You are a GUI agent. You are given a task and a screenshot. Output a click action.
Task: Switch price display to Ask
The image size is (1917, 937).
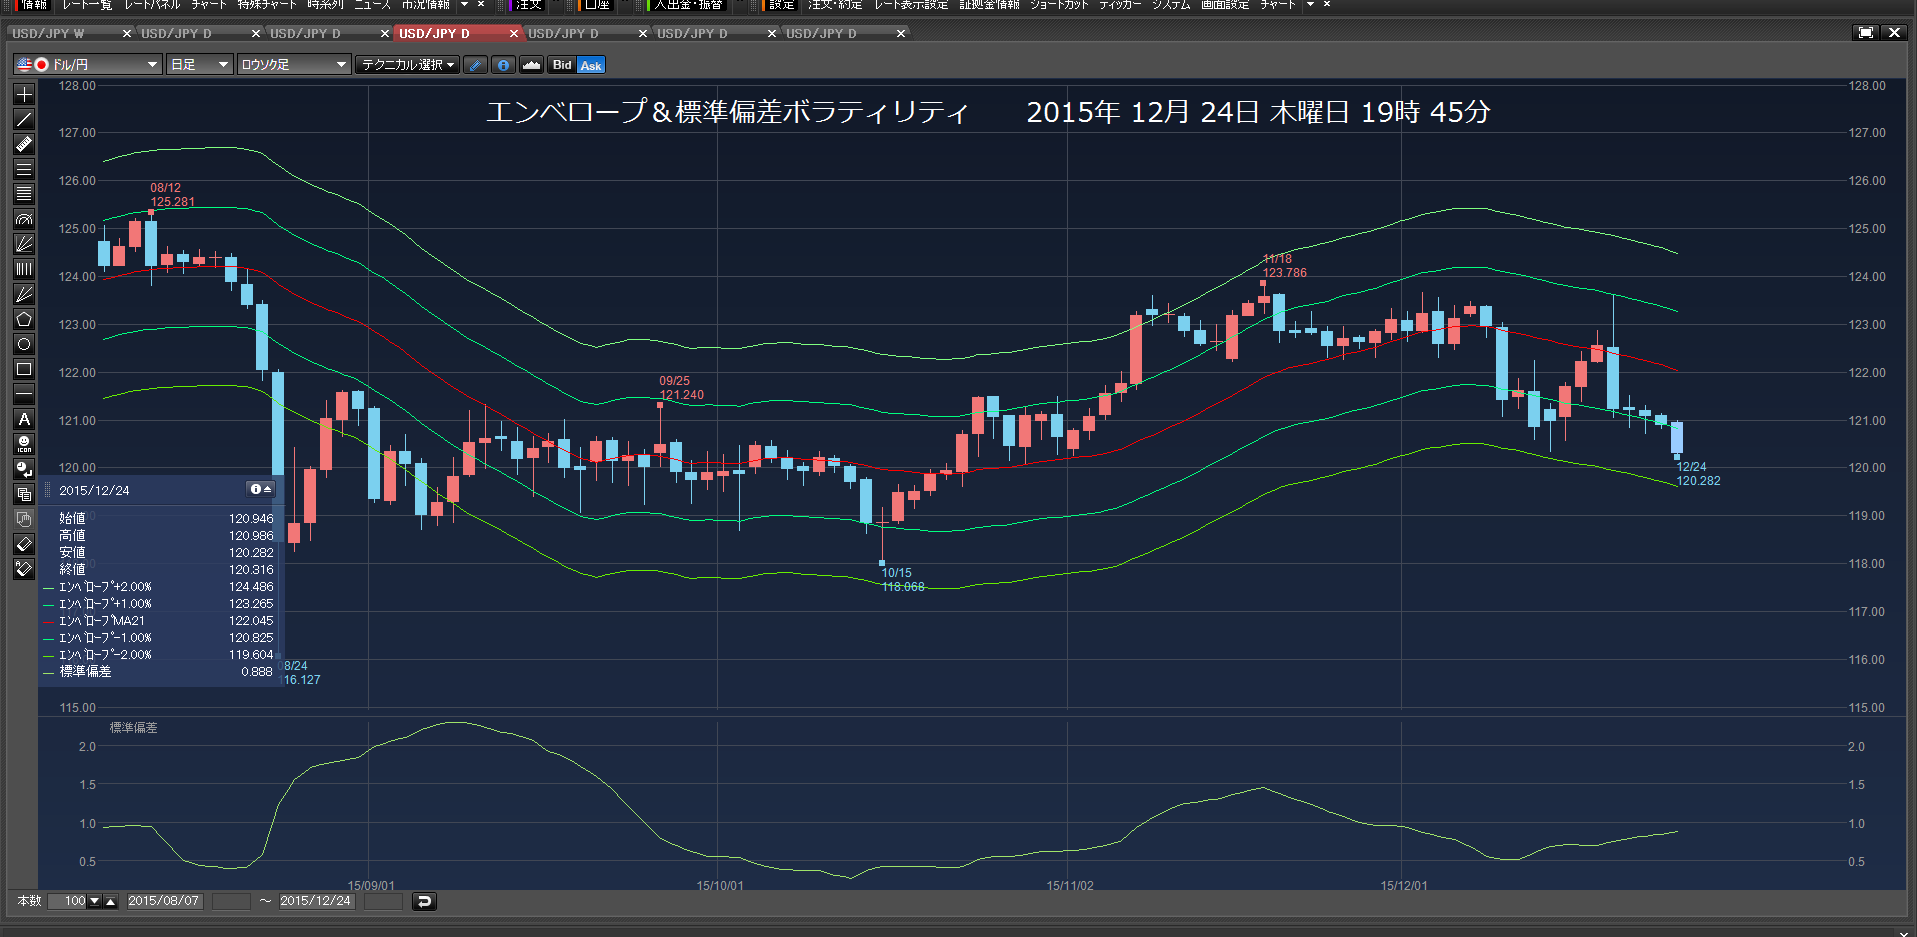[591, 65]
